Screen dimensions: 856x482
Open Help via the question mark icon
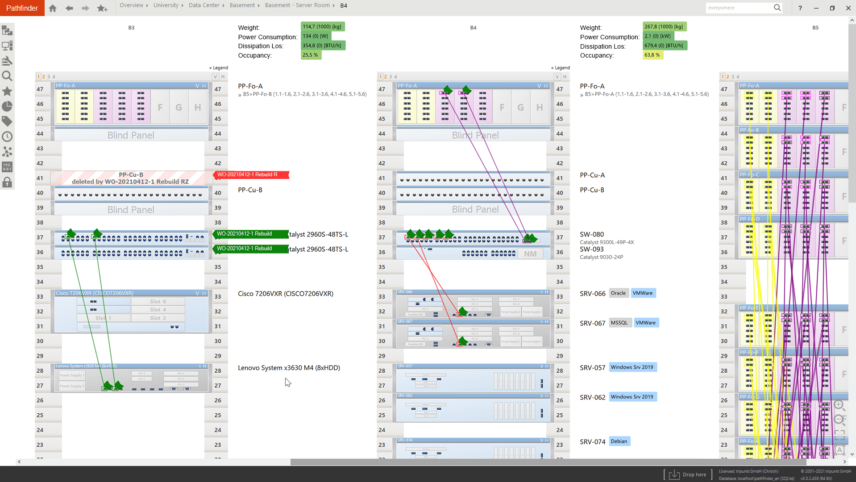click(800, 8)
